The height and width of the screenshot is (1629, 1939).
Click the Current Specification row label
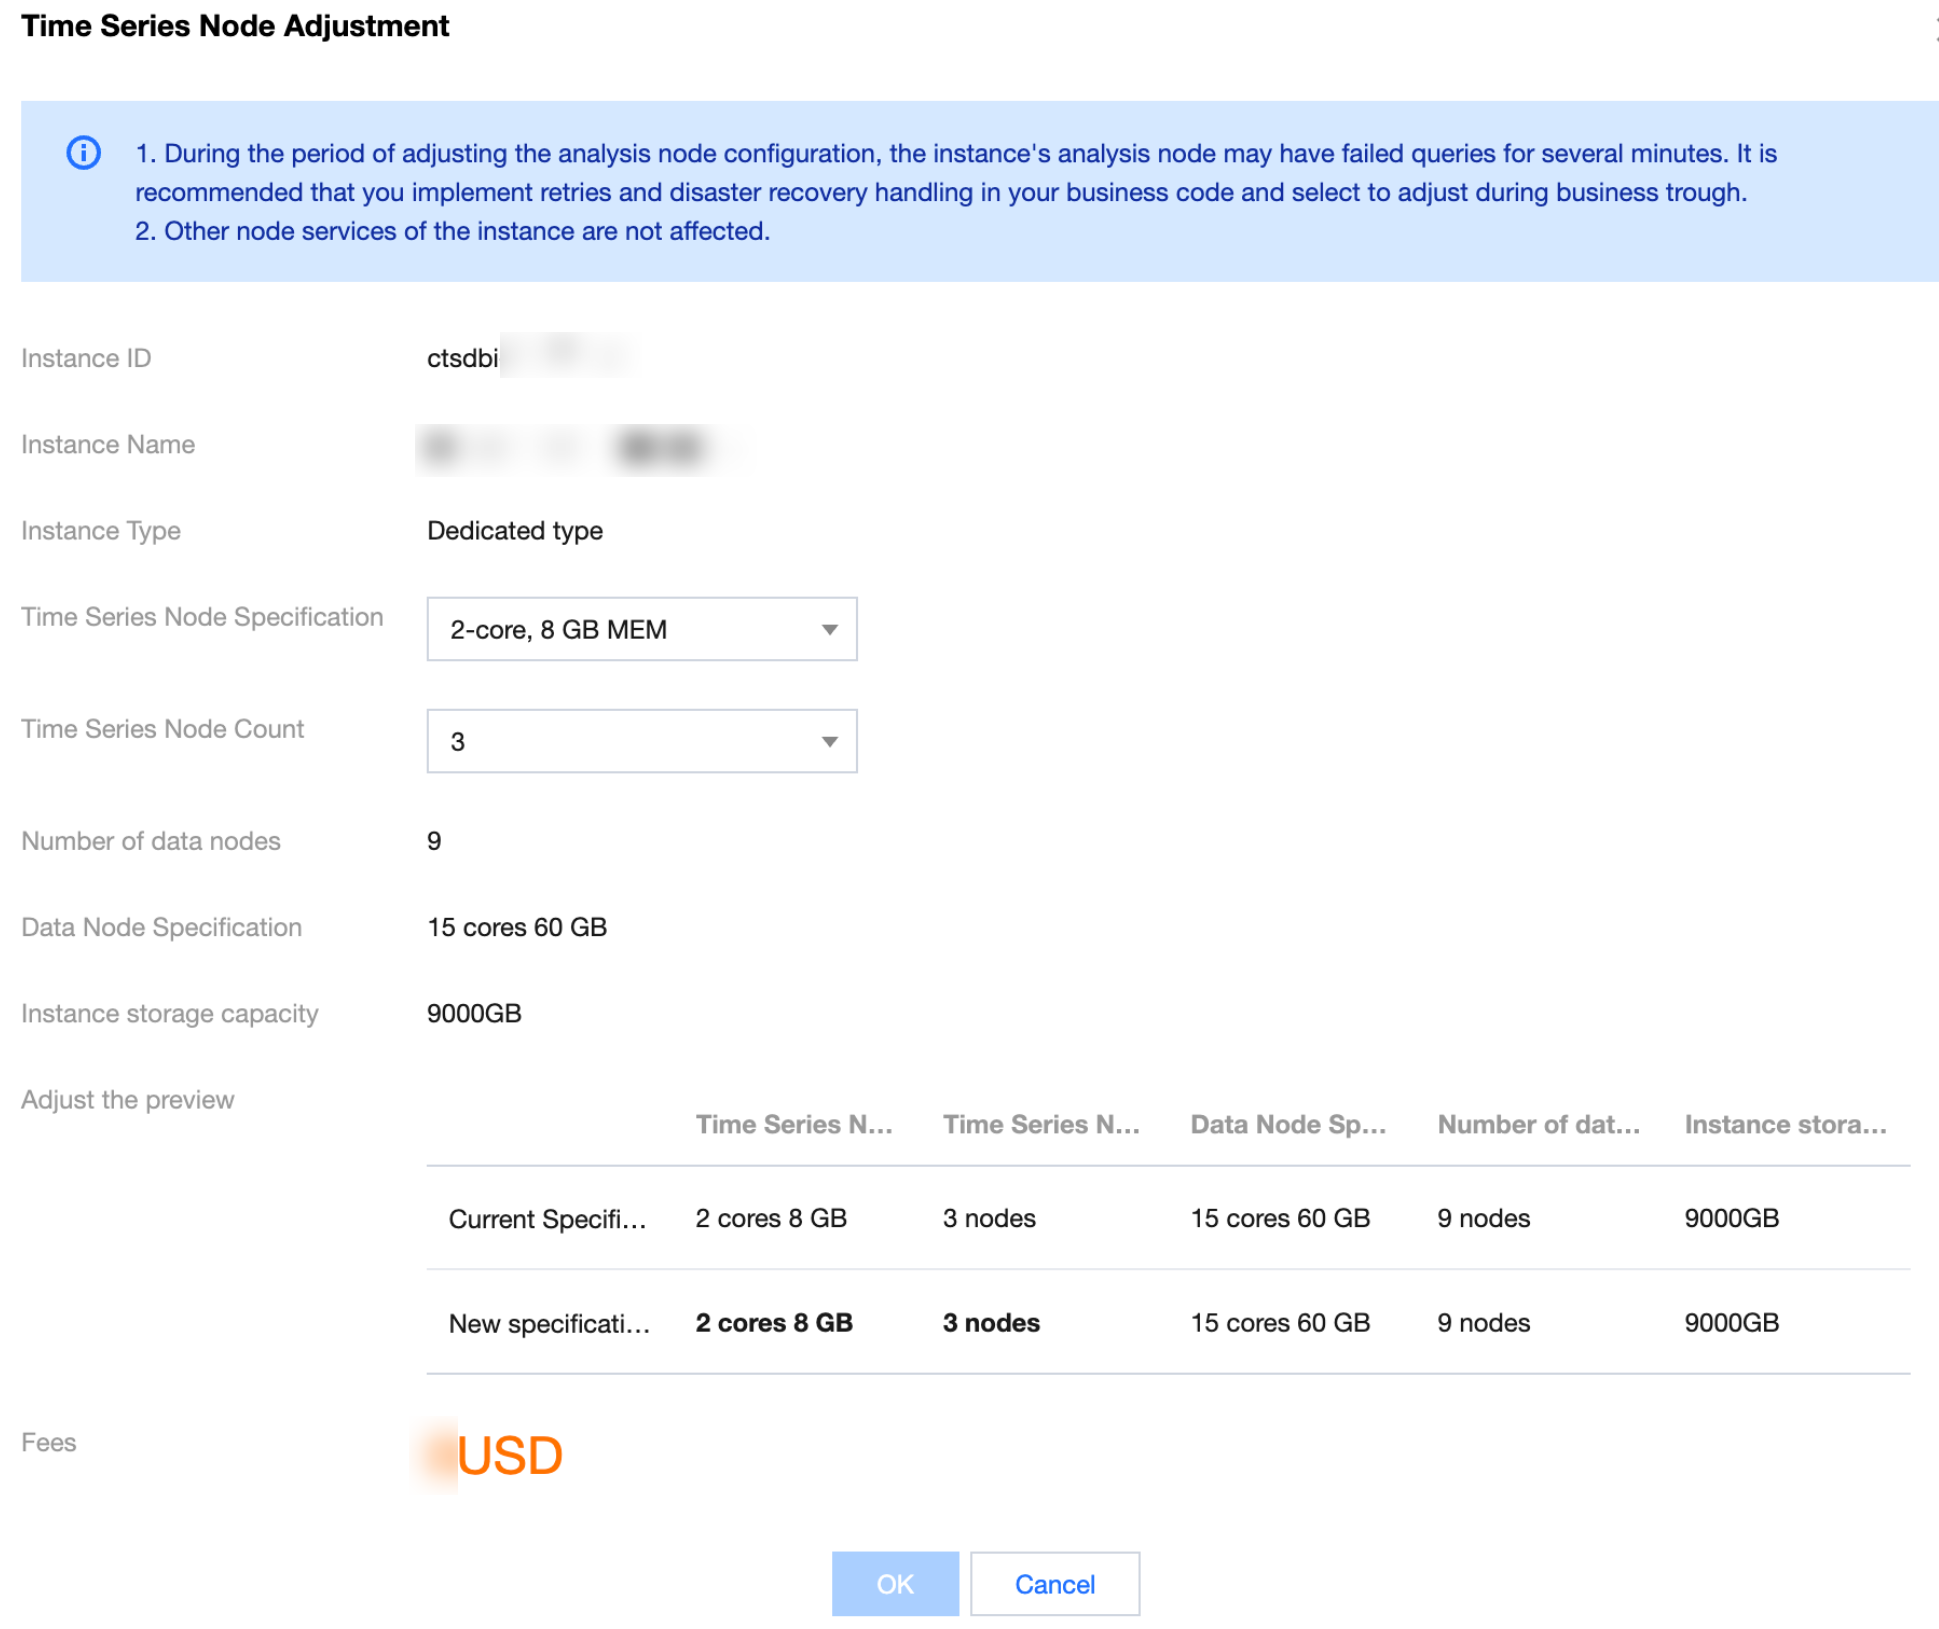tap(547, 1218)
